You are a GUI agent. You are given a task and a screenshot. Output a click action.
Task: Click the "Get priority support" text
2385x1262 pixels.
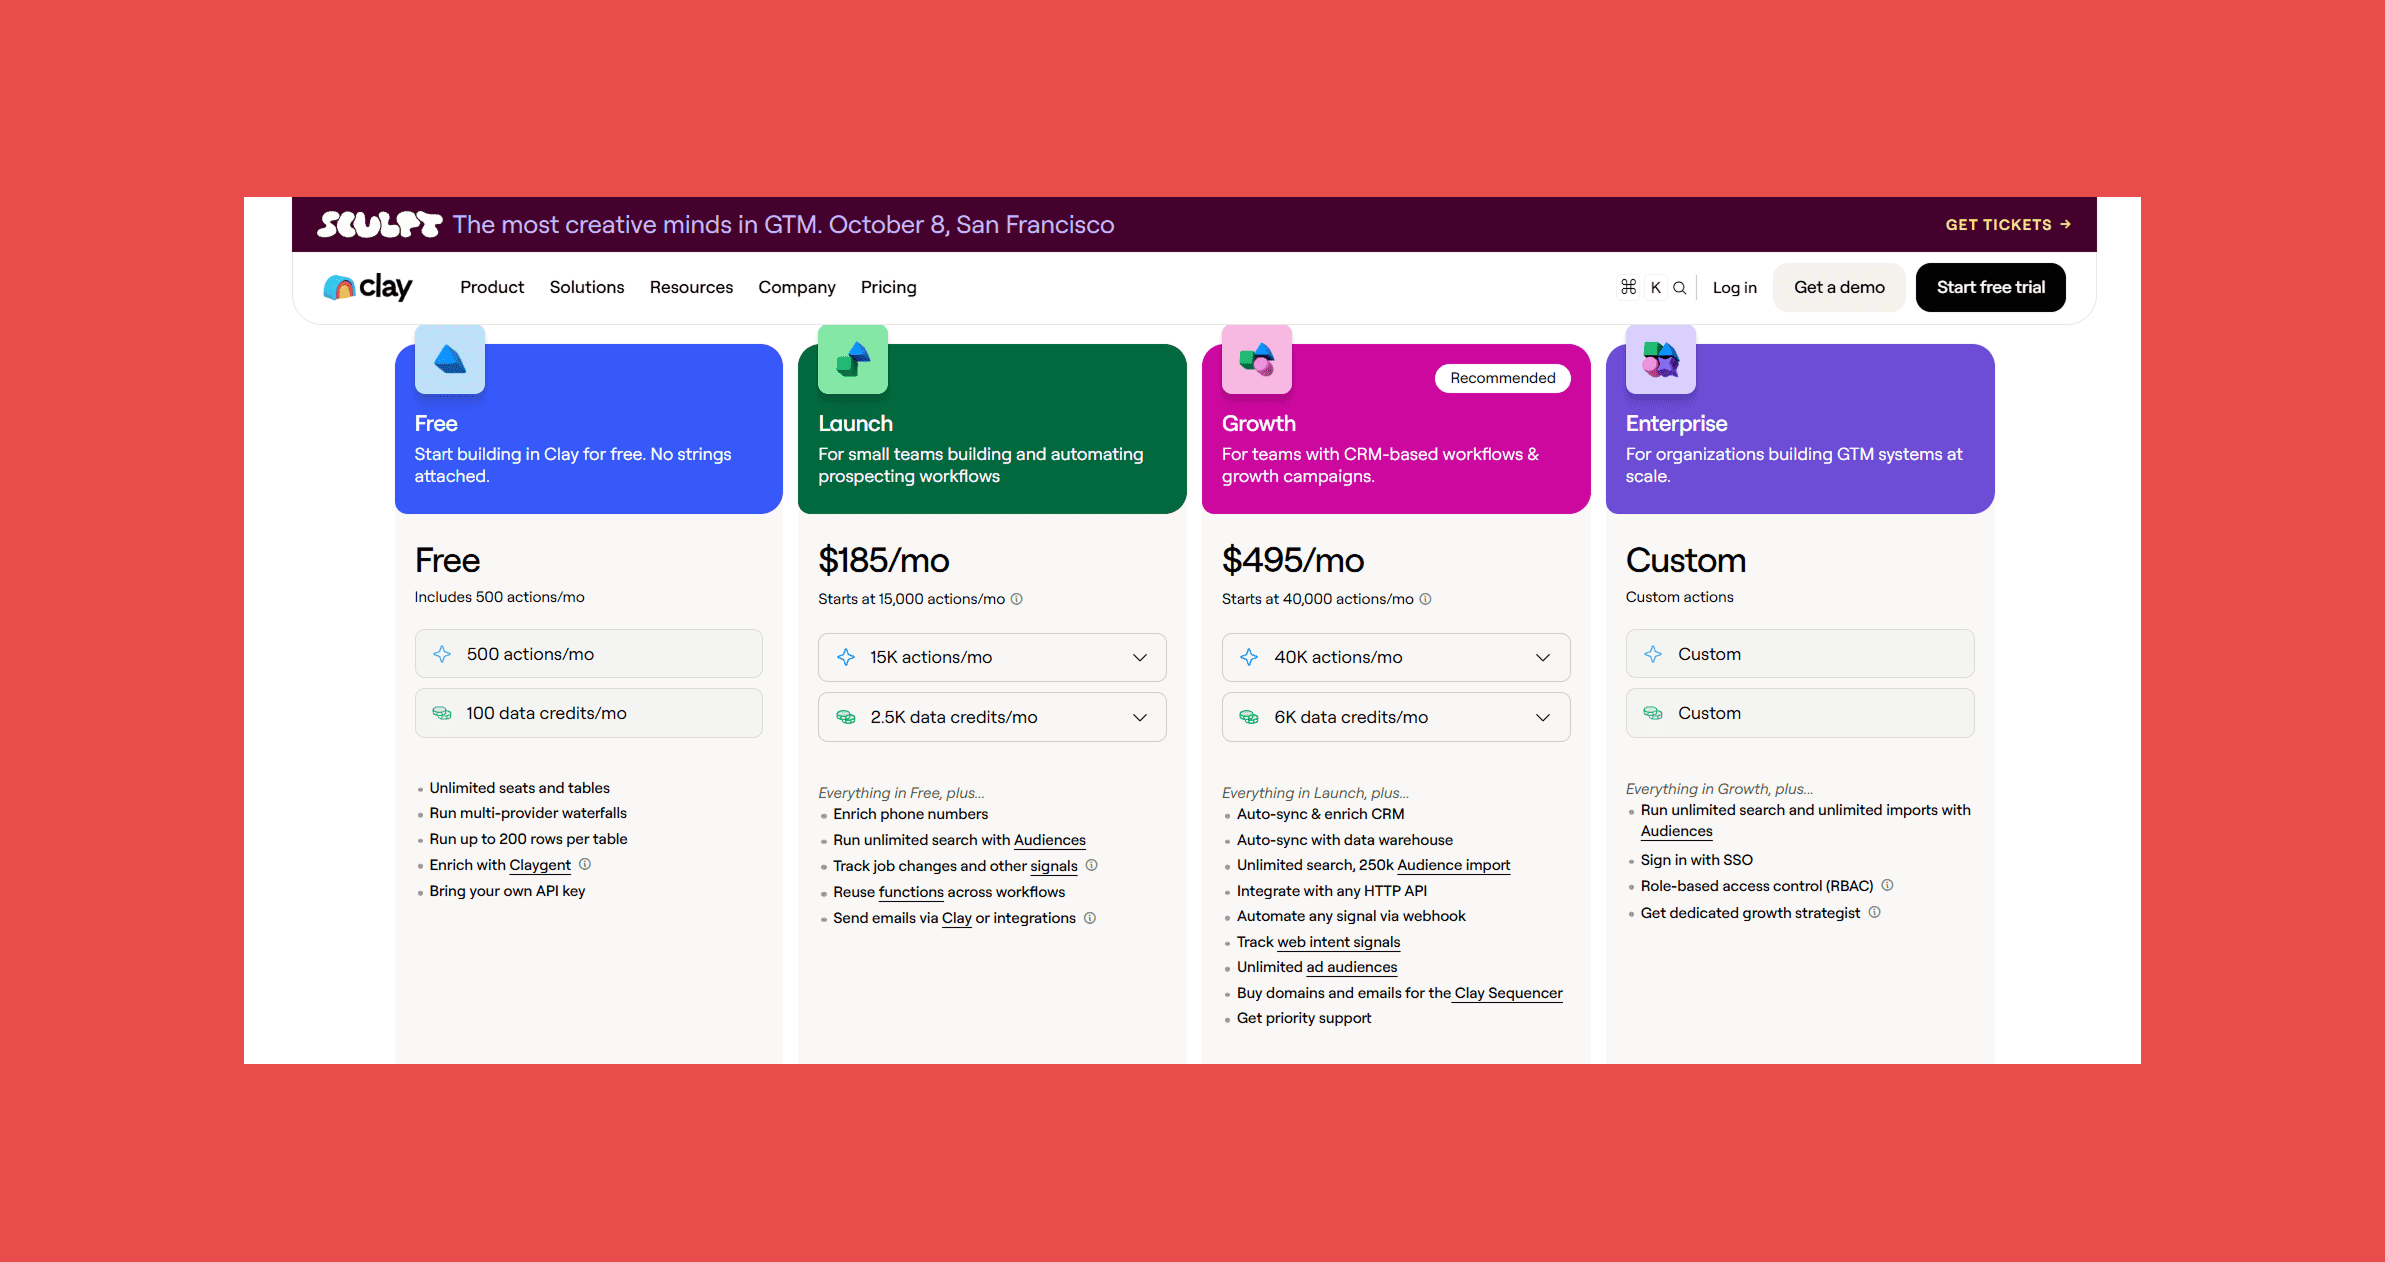pyautogui.click(x=1304, y=1018)
